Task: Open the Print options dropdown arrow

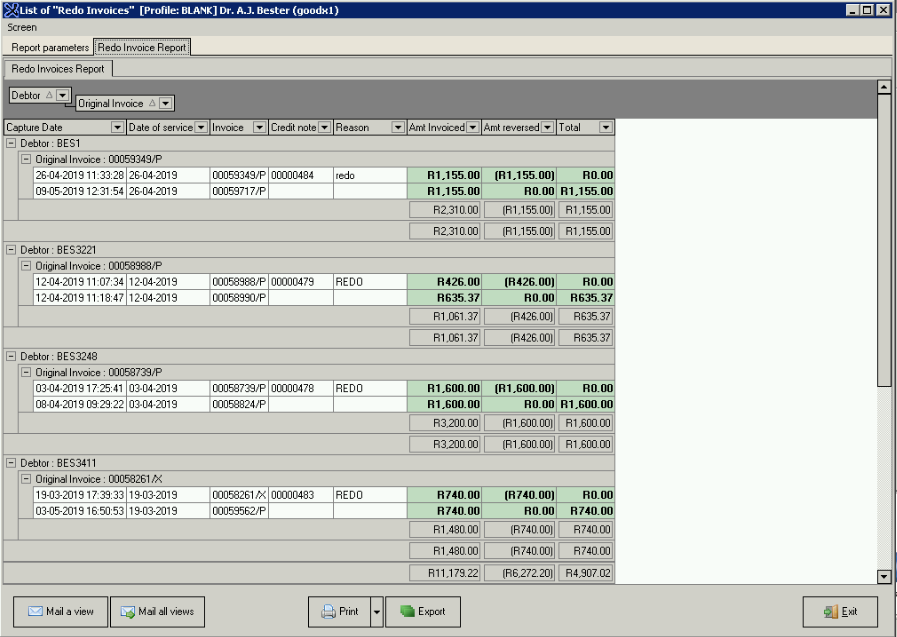Action: 376,611
